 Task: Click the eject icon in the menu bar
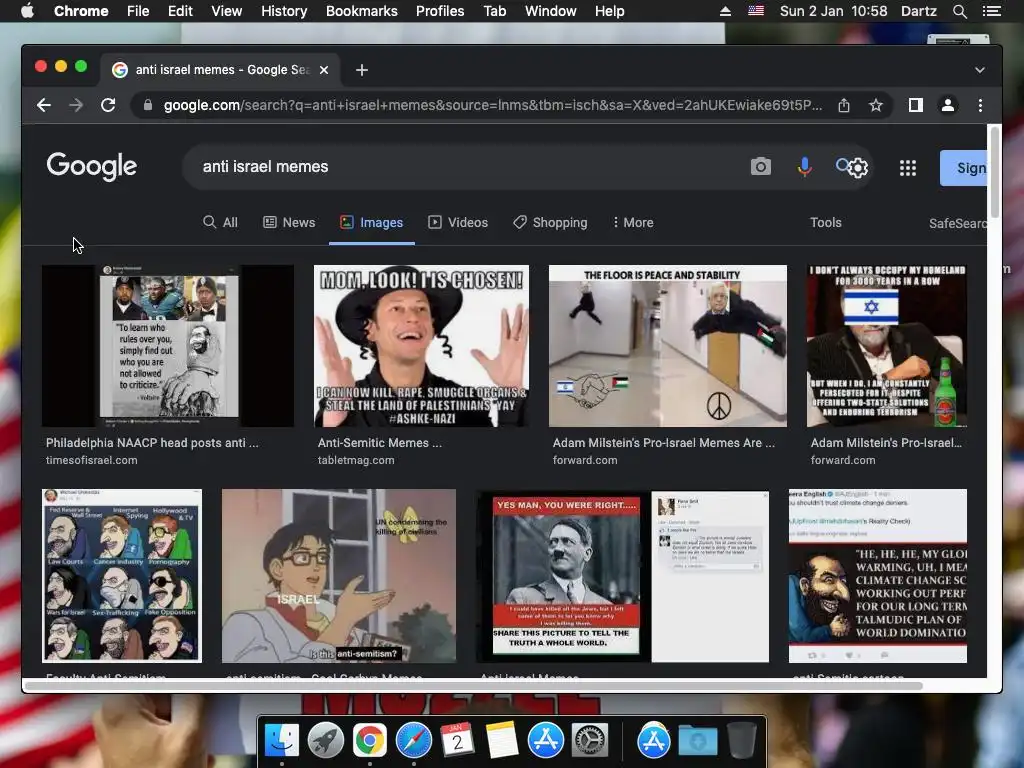click(x=726, y=11)
